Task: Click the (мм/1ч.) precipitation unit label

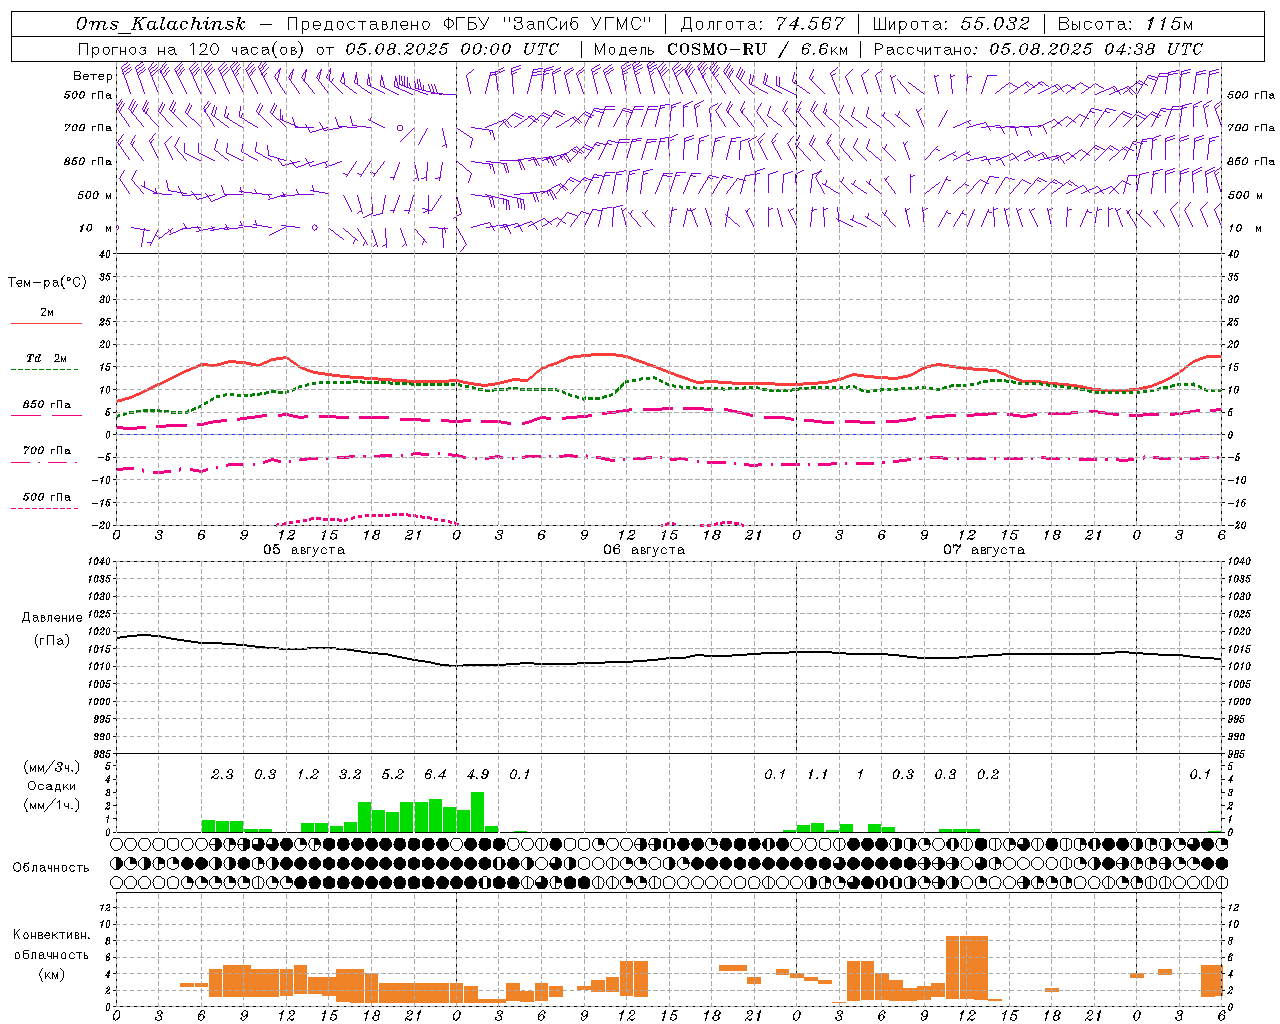Action: pos(50,805)
